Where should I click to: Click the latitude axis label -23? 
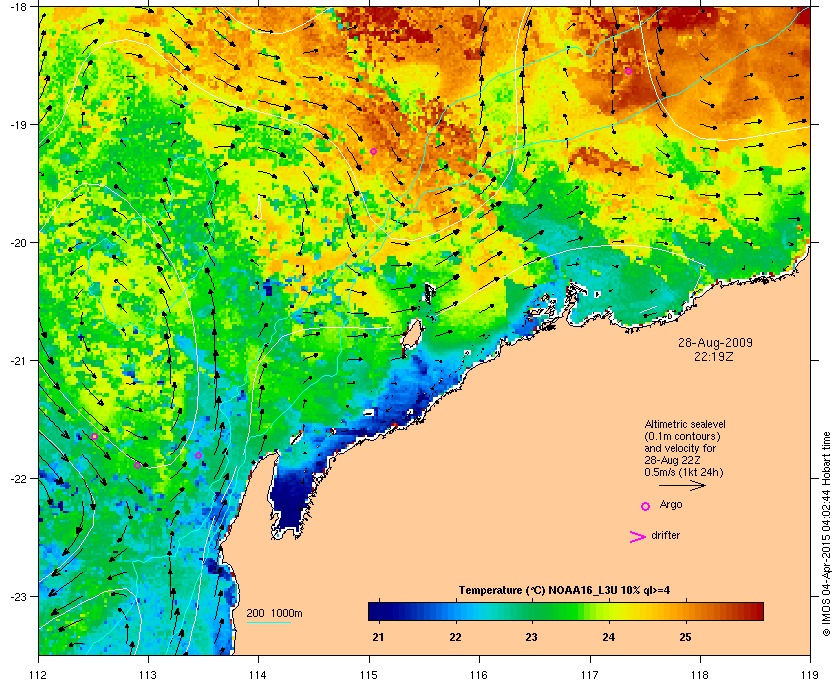(17, 596)
